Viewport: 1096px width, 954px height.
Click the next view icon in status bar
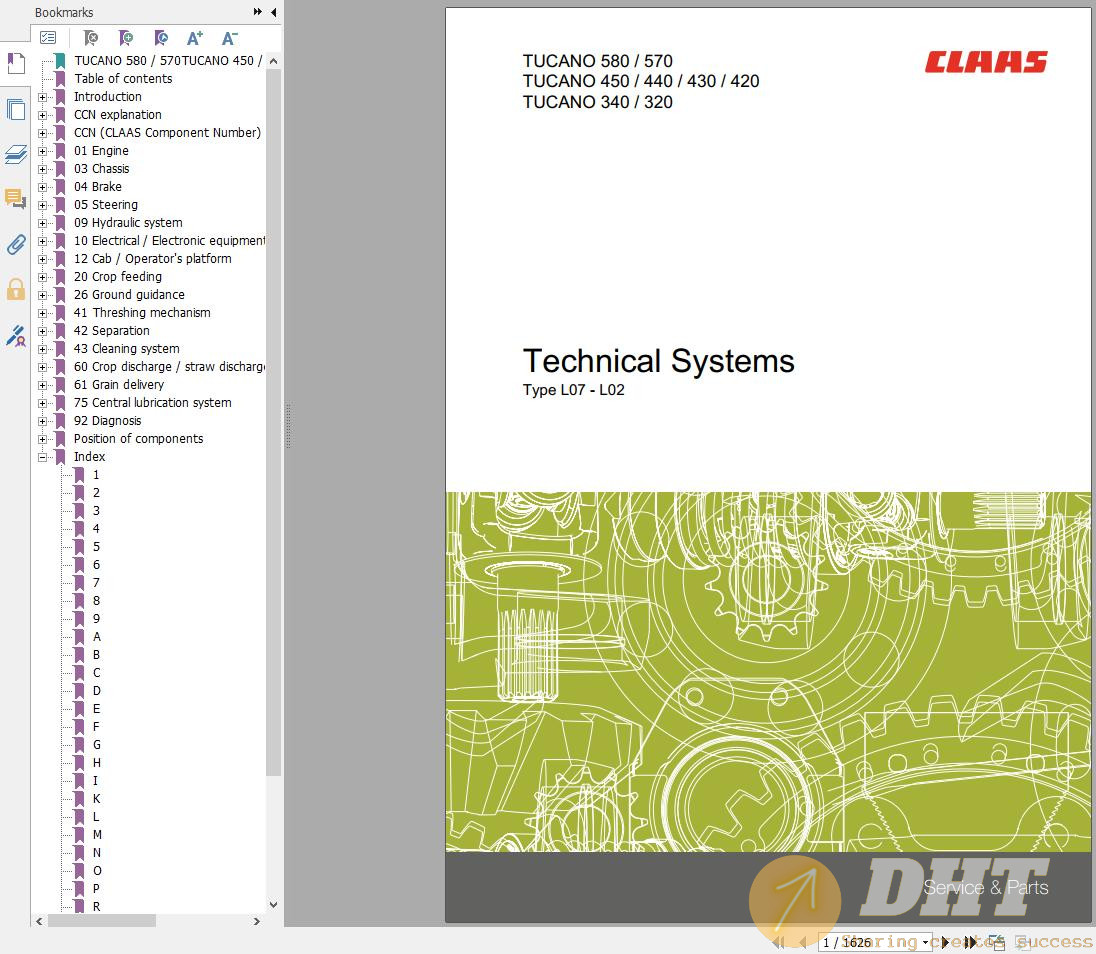point(1022,943)
